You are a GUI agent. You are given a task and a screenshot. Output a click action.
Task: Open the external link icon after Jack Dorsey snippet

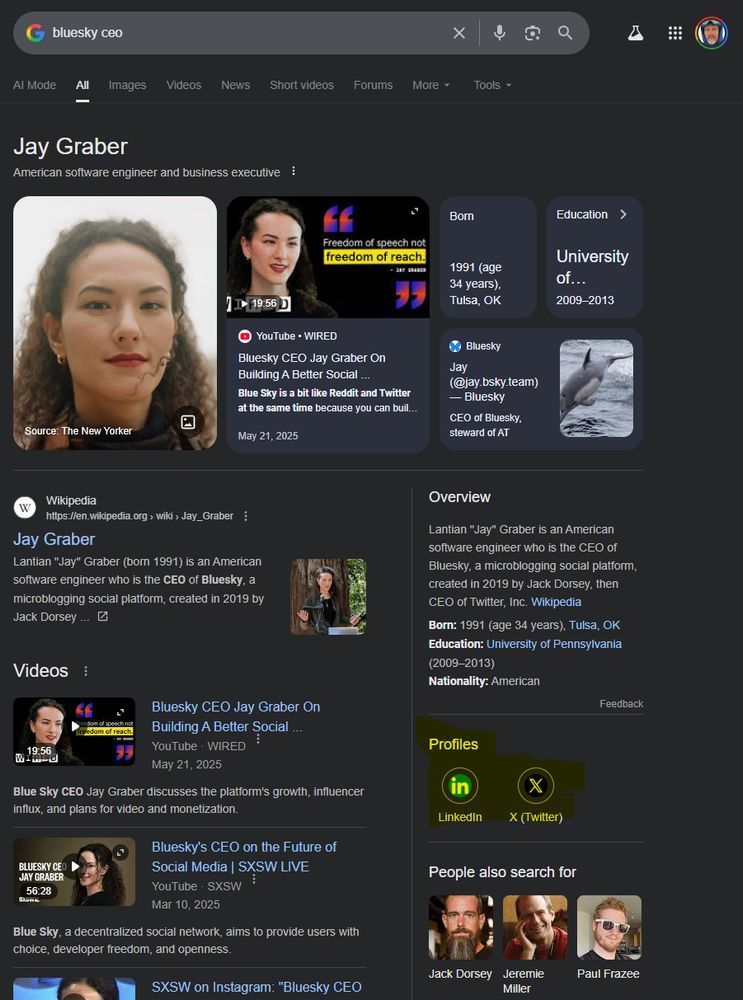coord(102,617)
